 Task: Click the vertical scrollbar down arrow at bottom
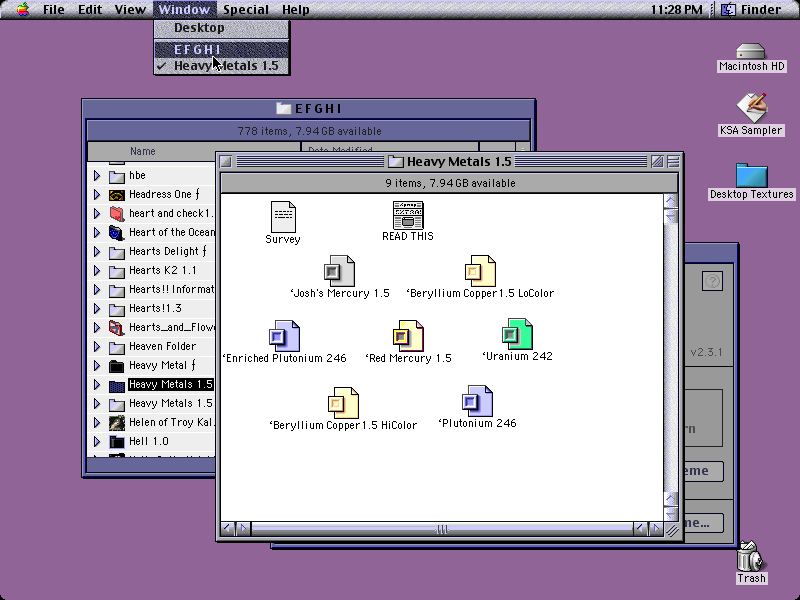click(670, 514)
